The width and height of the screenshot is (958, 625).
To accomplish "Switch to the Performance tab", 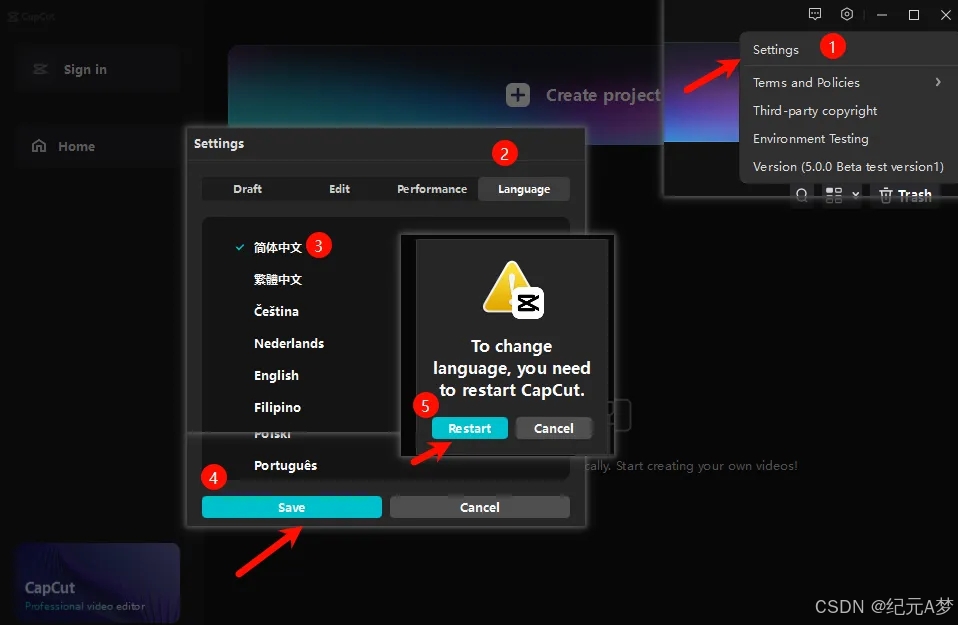I will click(x=432, y=189).
